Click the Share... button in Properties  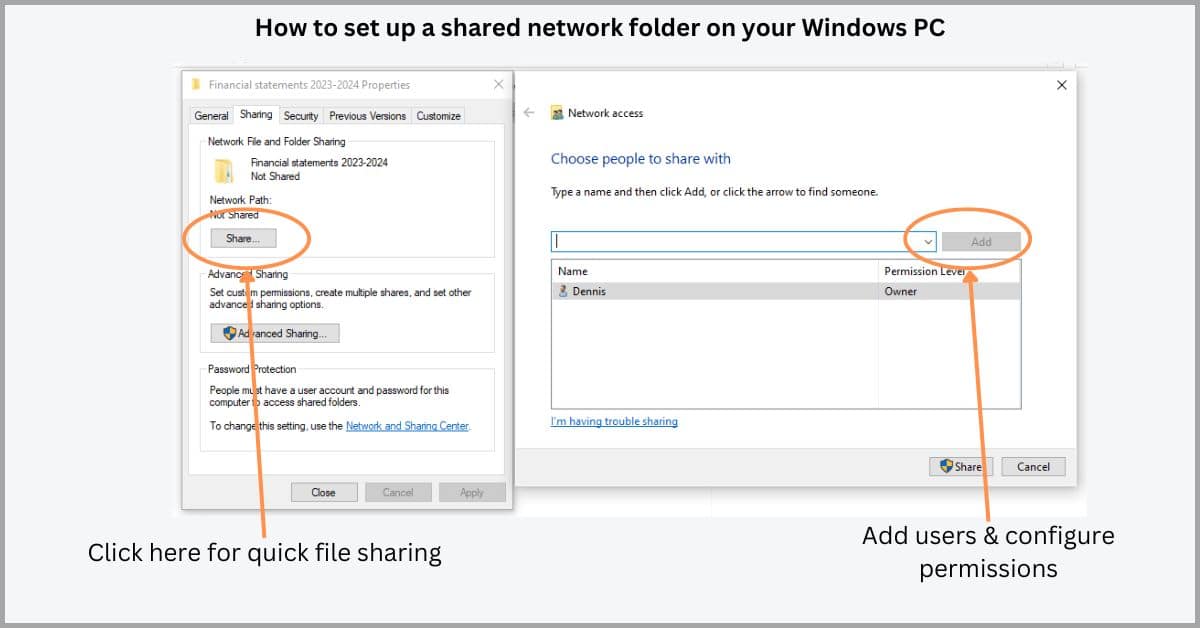click(243, 239)
